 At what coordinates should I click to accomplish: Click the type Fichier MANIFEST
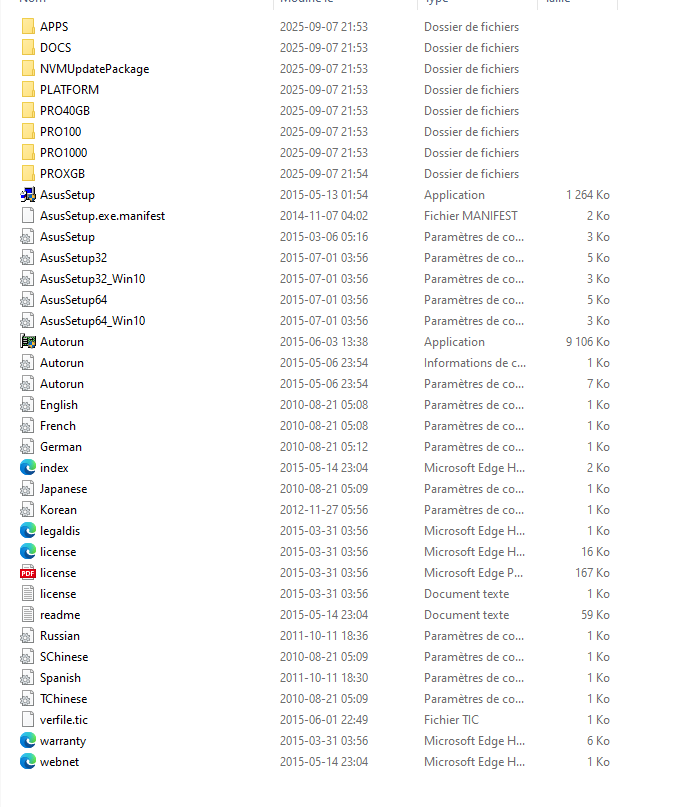[471, 216]
